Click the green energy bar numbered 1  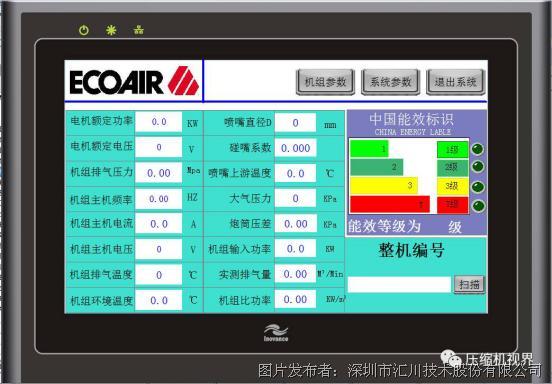pos(369,149)
